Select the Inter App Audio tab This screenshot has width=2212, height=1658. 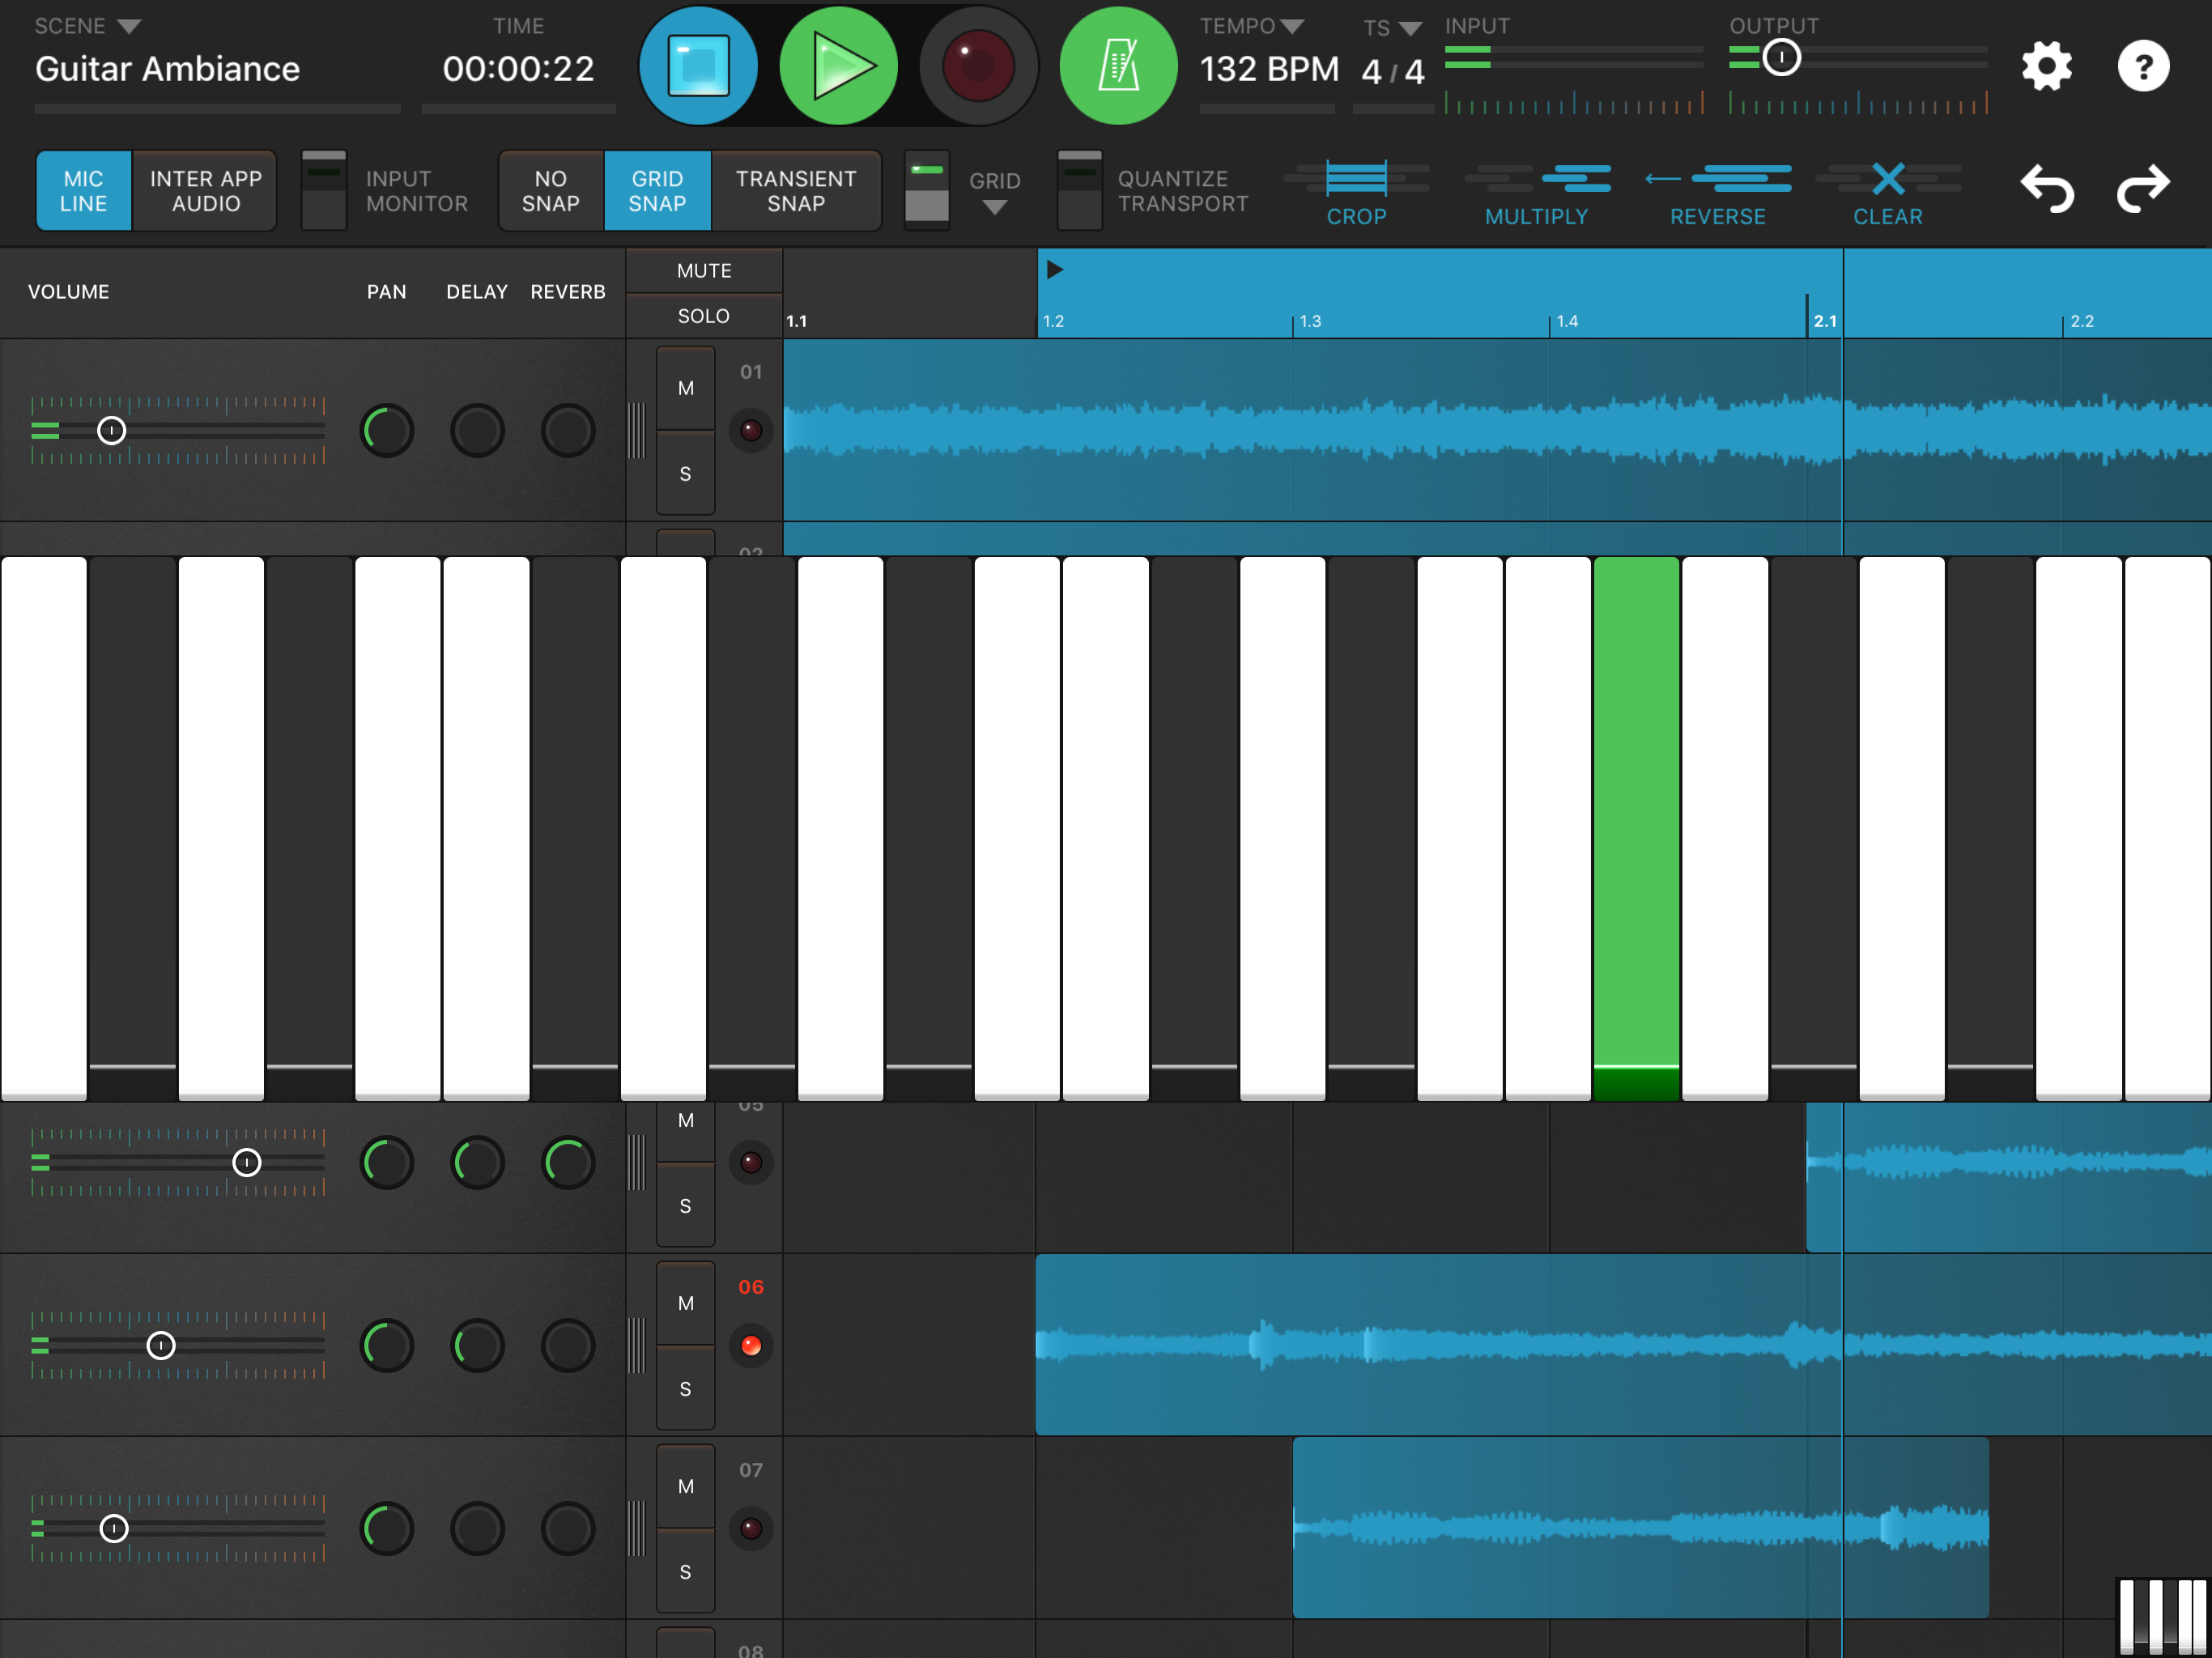point(206,191)
